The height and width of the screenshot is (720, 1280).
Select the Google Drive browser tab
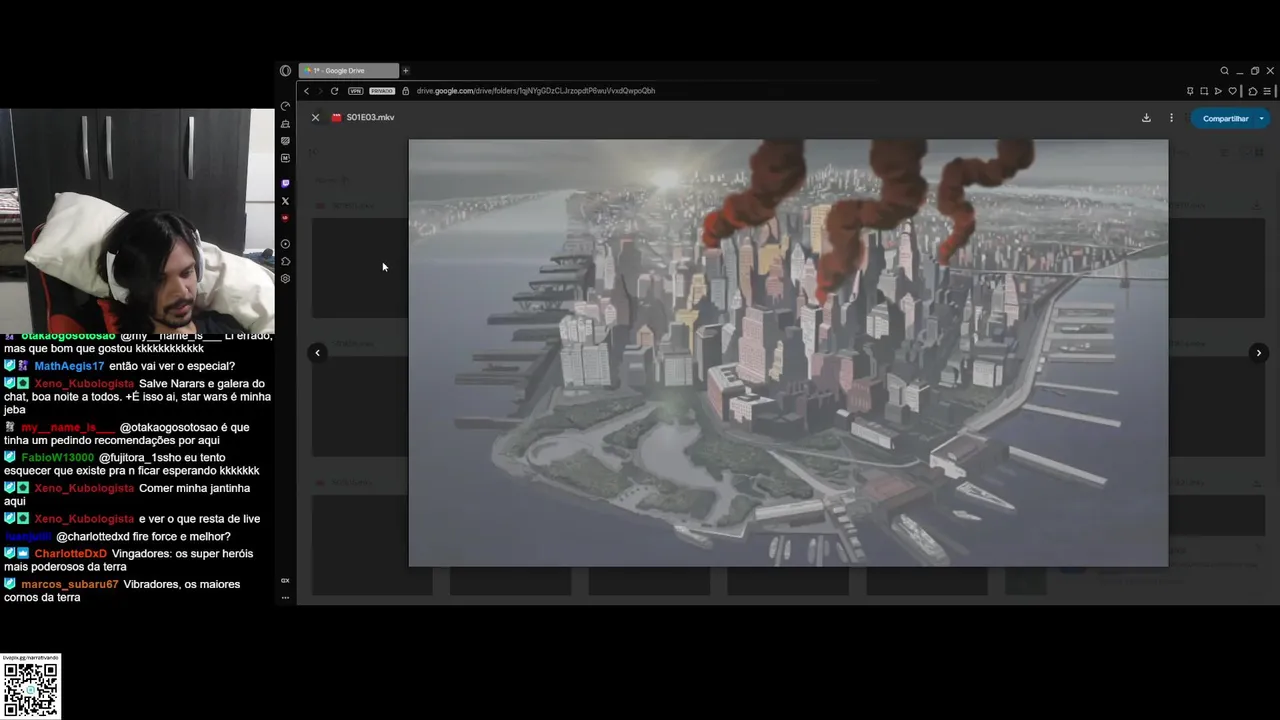click(x=348, y=71)
